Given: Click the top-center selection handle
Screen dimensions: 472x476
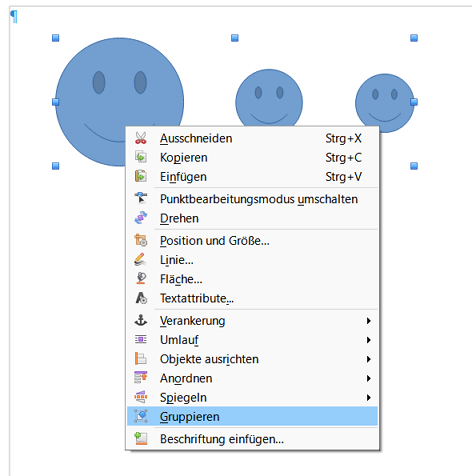Looking at the screenshot, I should coord(235,38).
